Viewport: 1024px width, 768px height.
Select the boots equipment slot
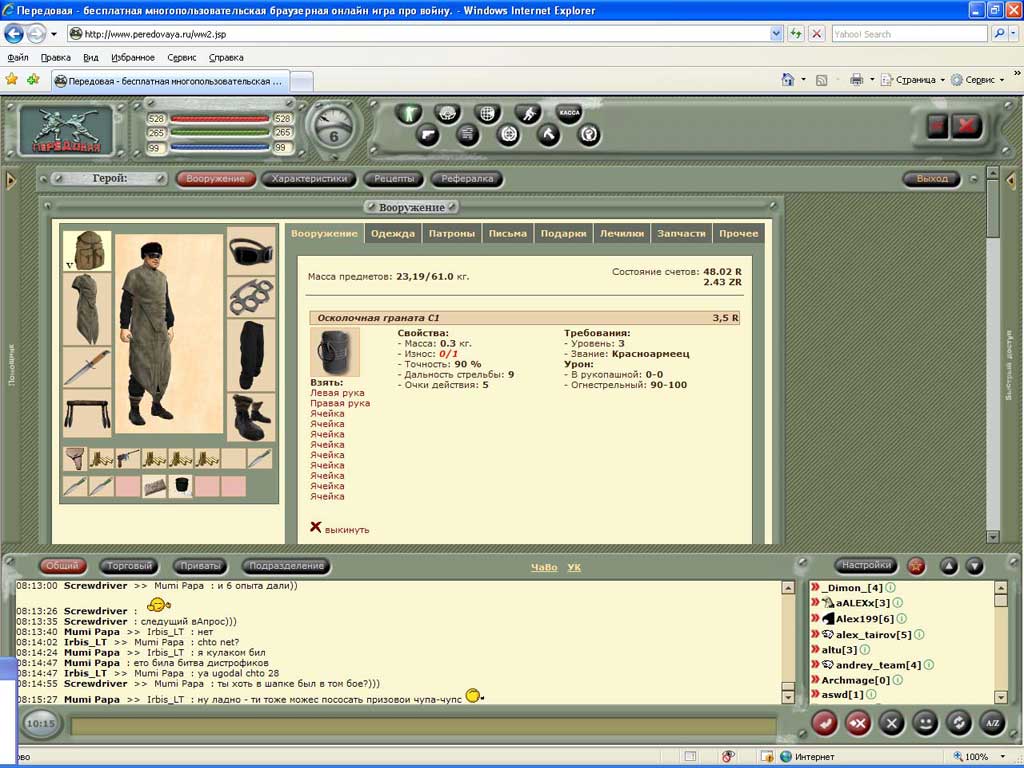click(x=251, y=417)
